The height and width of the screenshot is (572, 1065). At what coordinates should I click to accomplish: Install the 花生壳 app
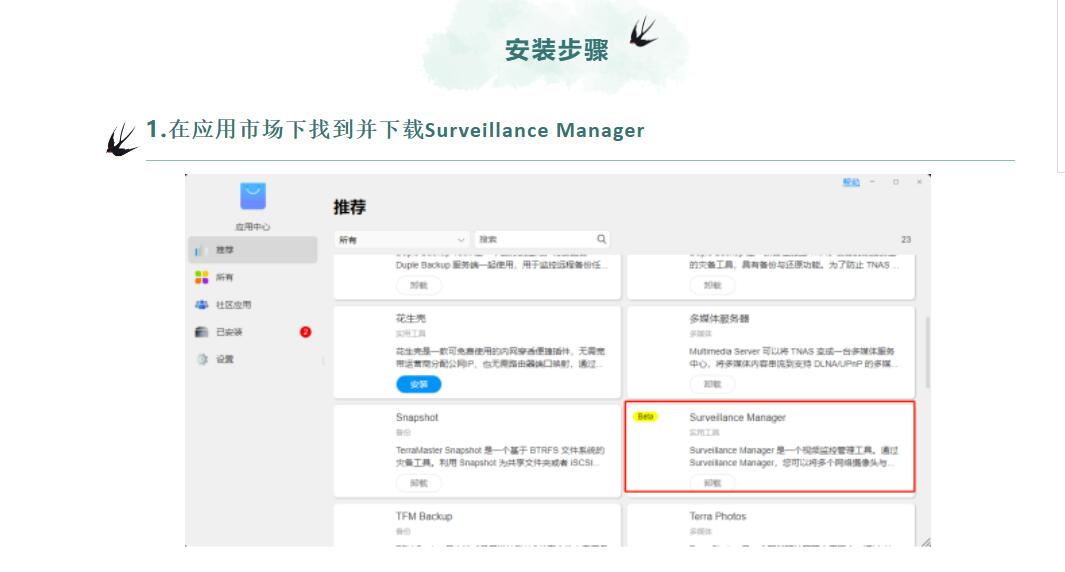(x=418, y=384)
